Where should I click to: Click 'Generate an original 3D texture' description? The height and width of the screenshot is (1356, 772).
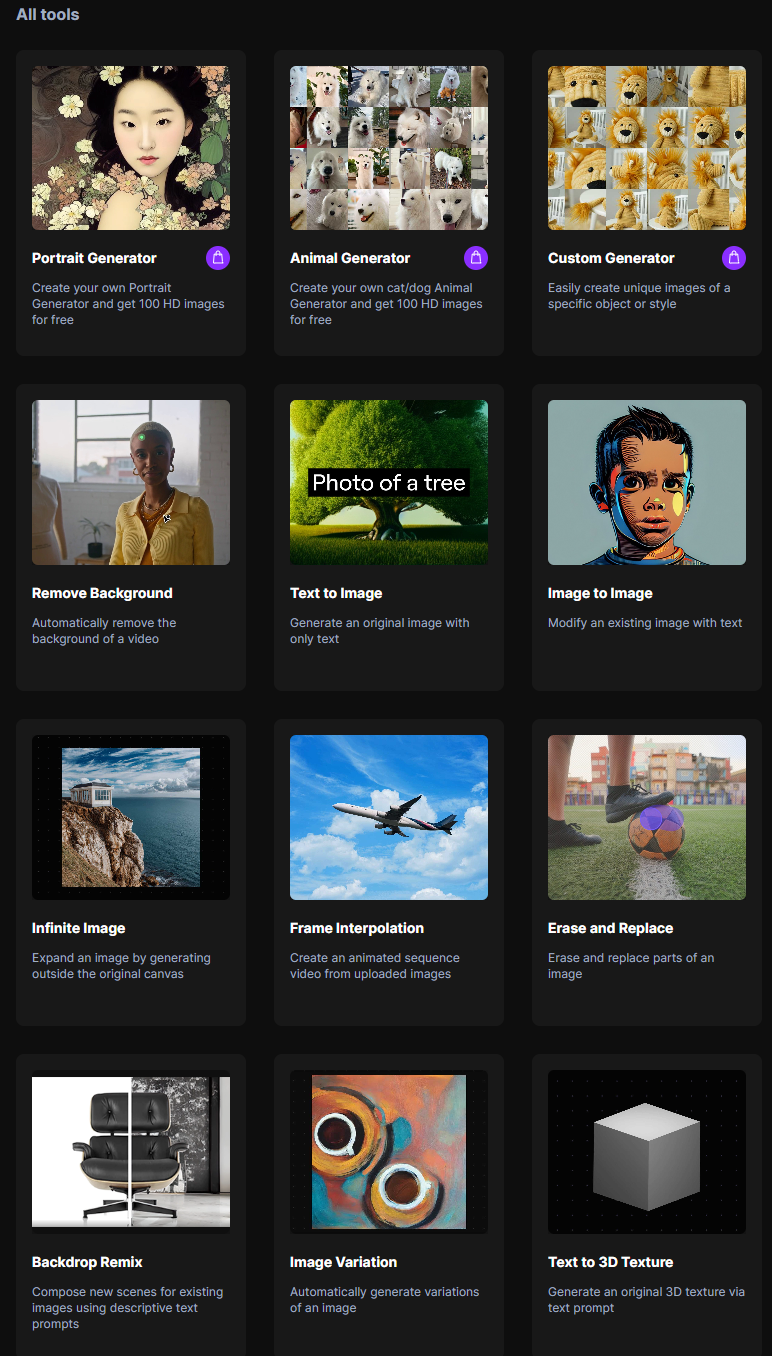[646, 1300]
